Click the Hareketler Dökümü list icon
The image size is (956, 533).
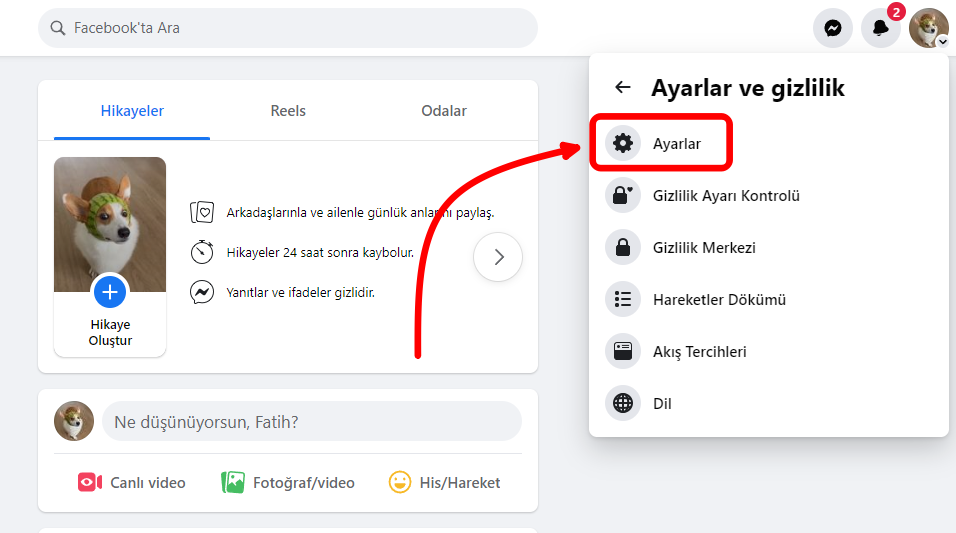pyautogui.click(x=623, y=300)
